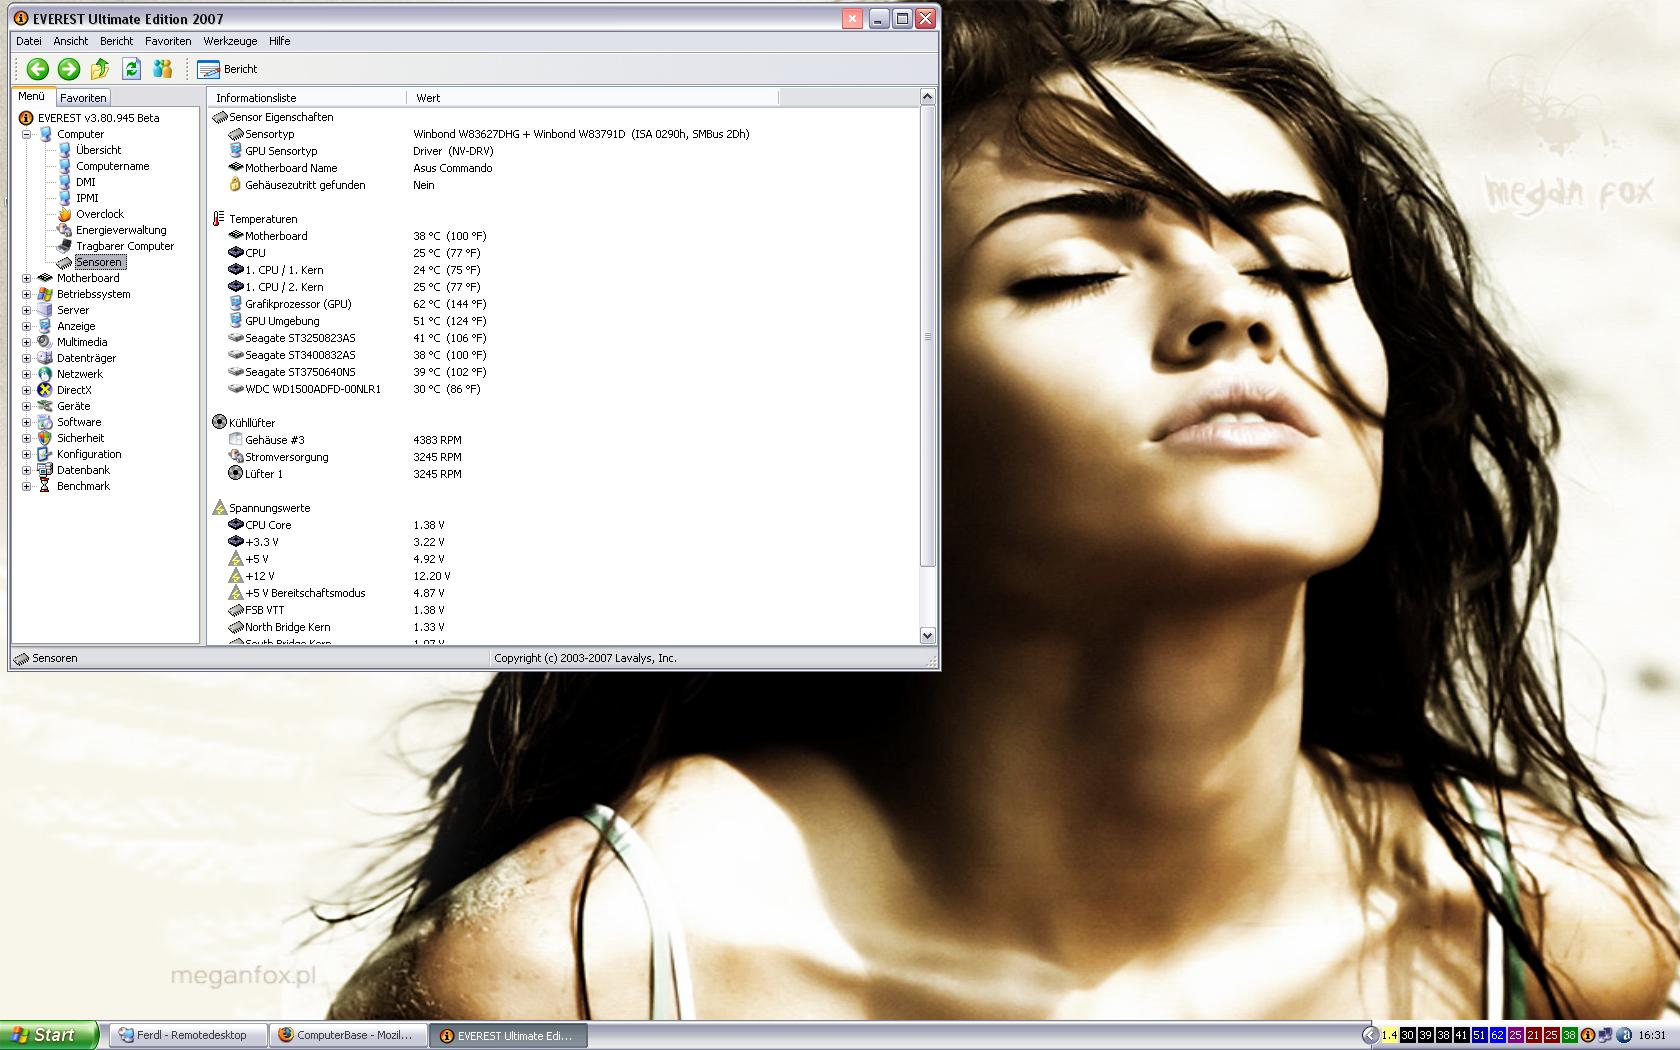
Task: Click the Geräte tree icon
Action: (45, 406)
